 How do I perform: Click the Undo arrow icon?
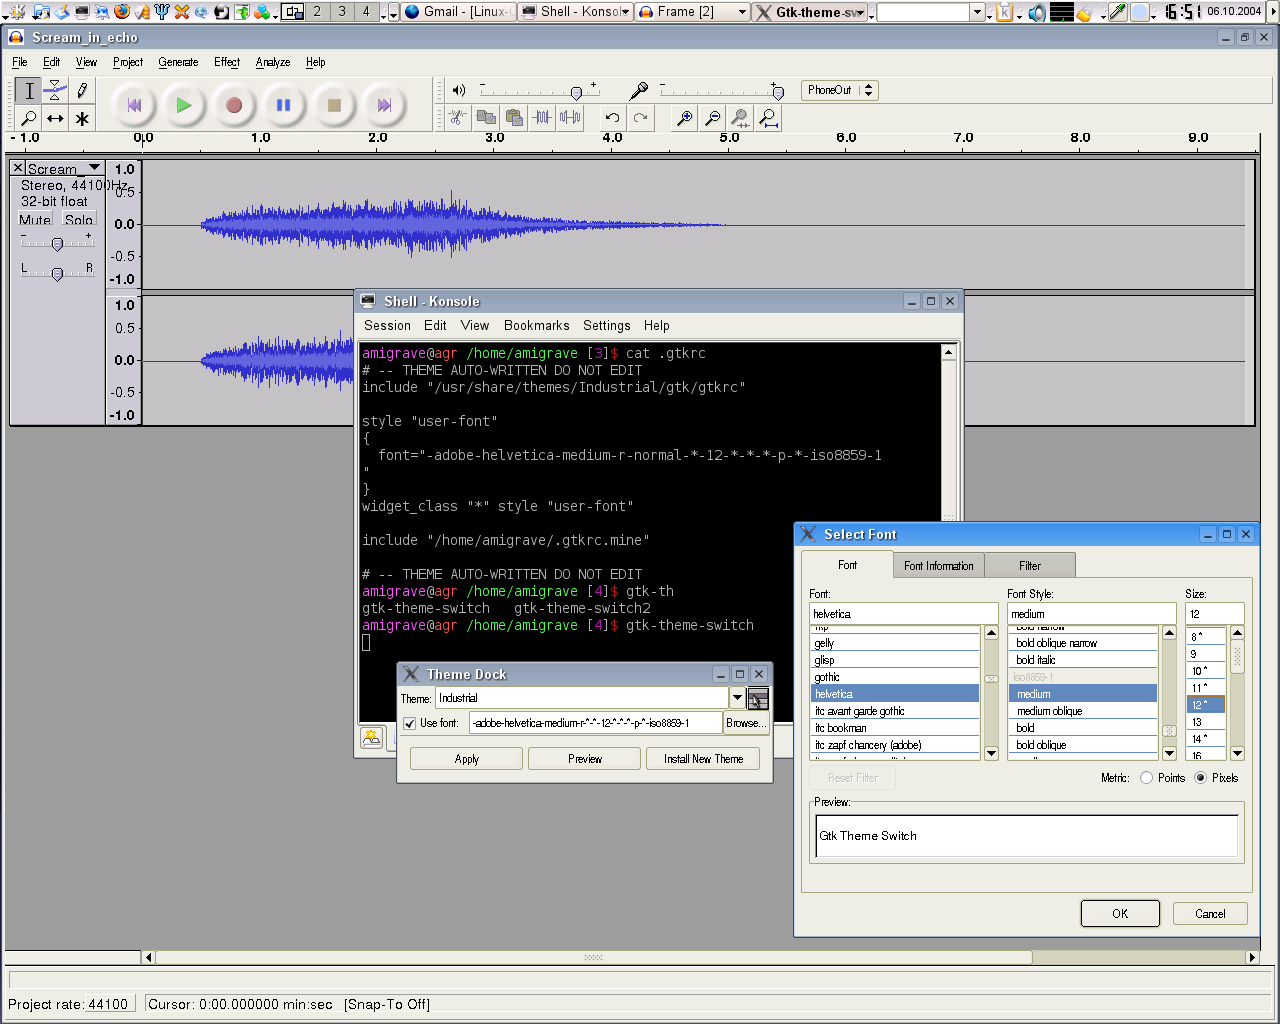point(612,118)
